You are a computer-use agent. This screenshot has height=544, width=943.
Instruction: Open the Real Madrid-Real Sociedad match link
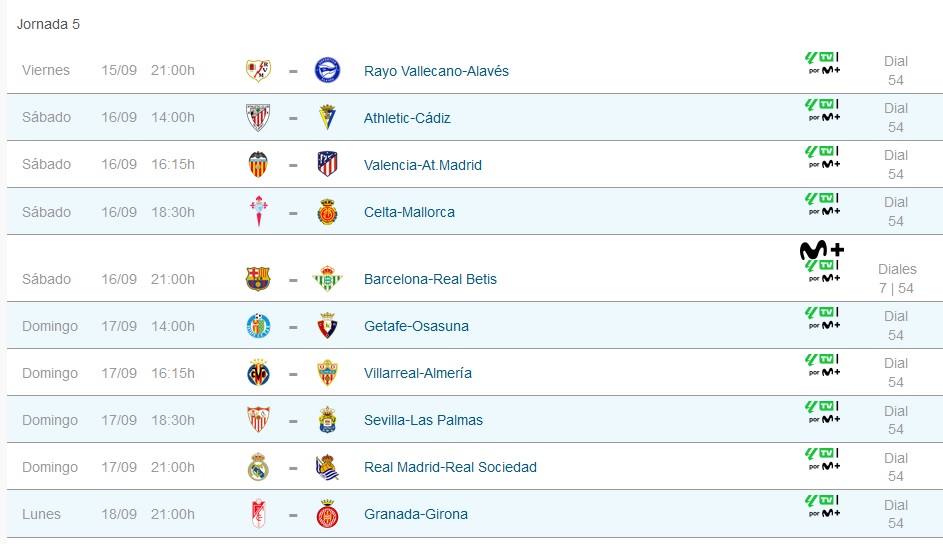(450, 467)
